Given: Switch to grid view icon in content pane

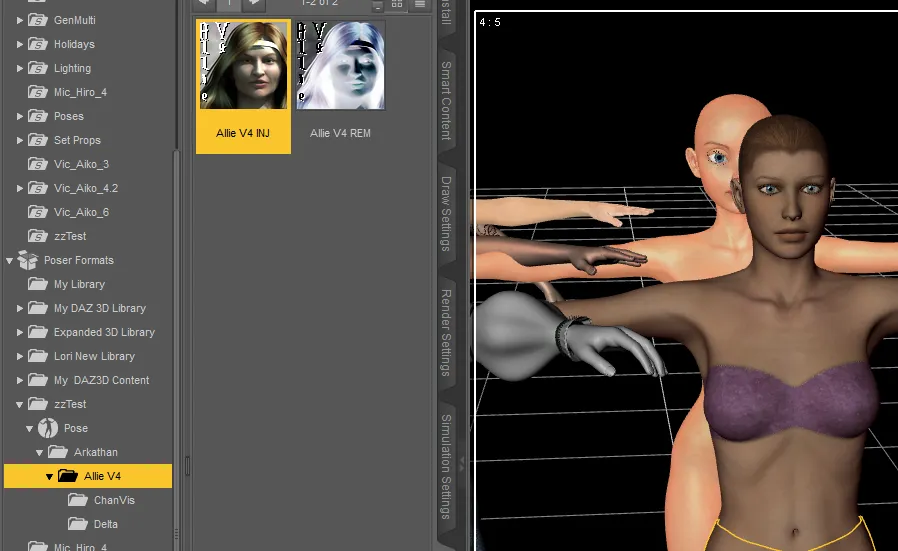Looking at the screenshot, I should click(x=397, y=4).
